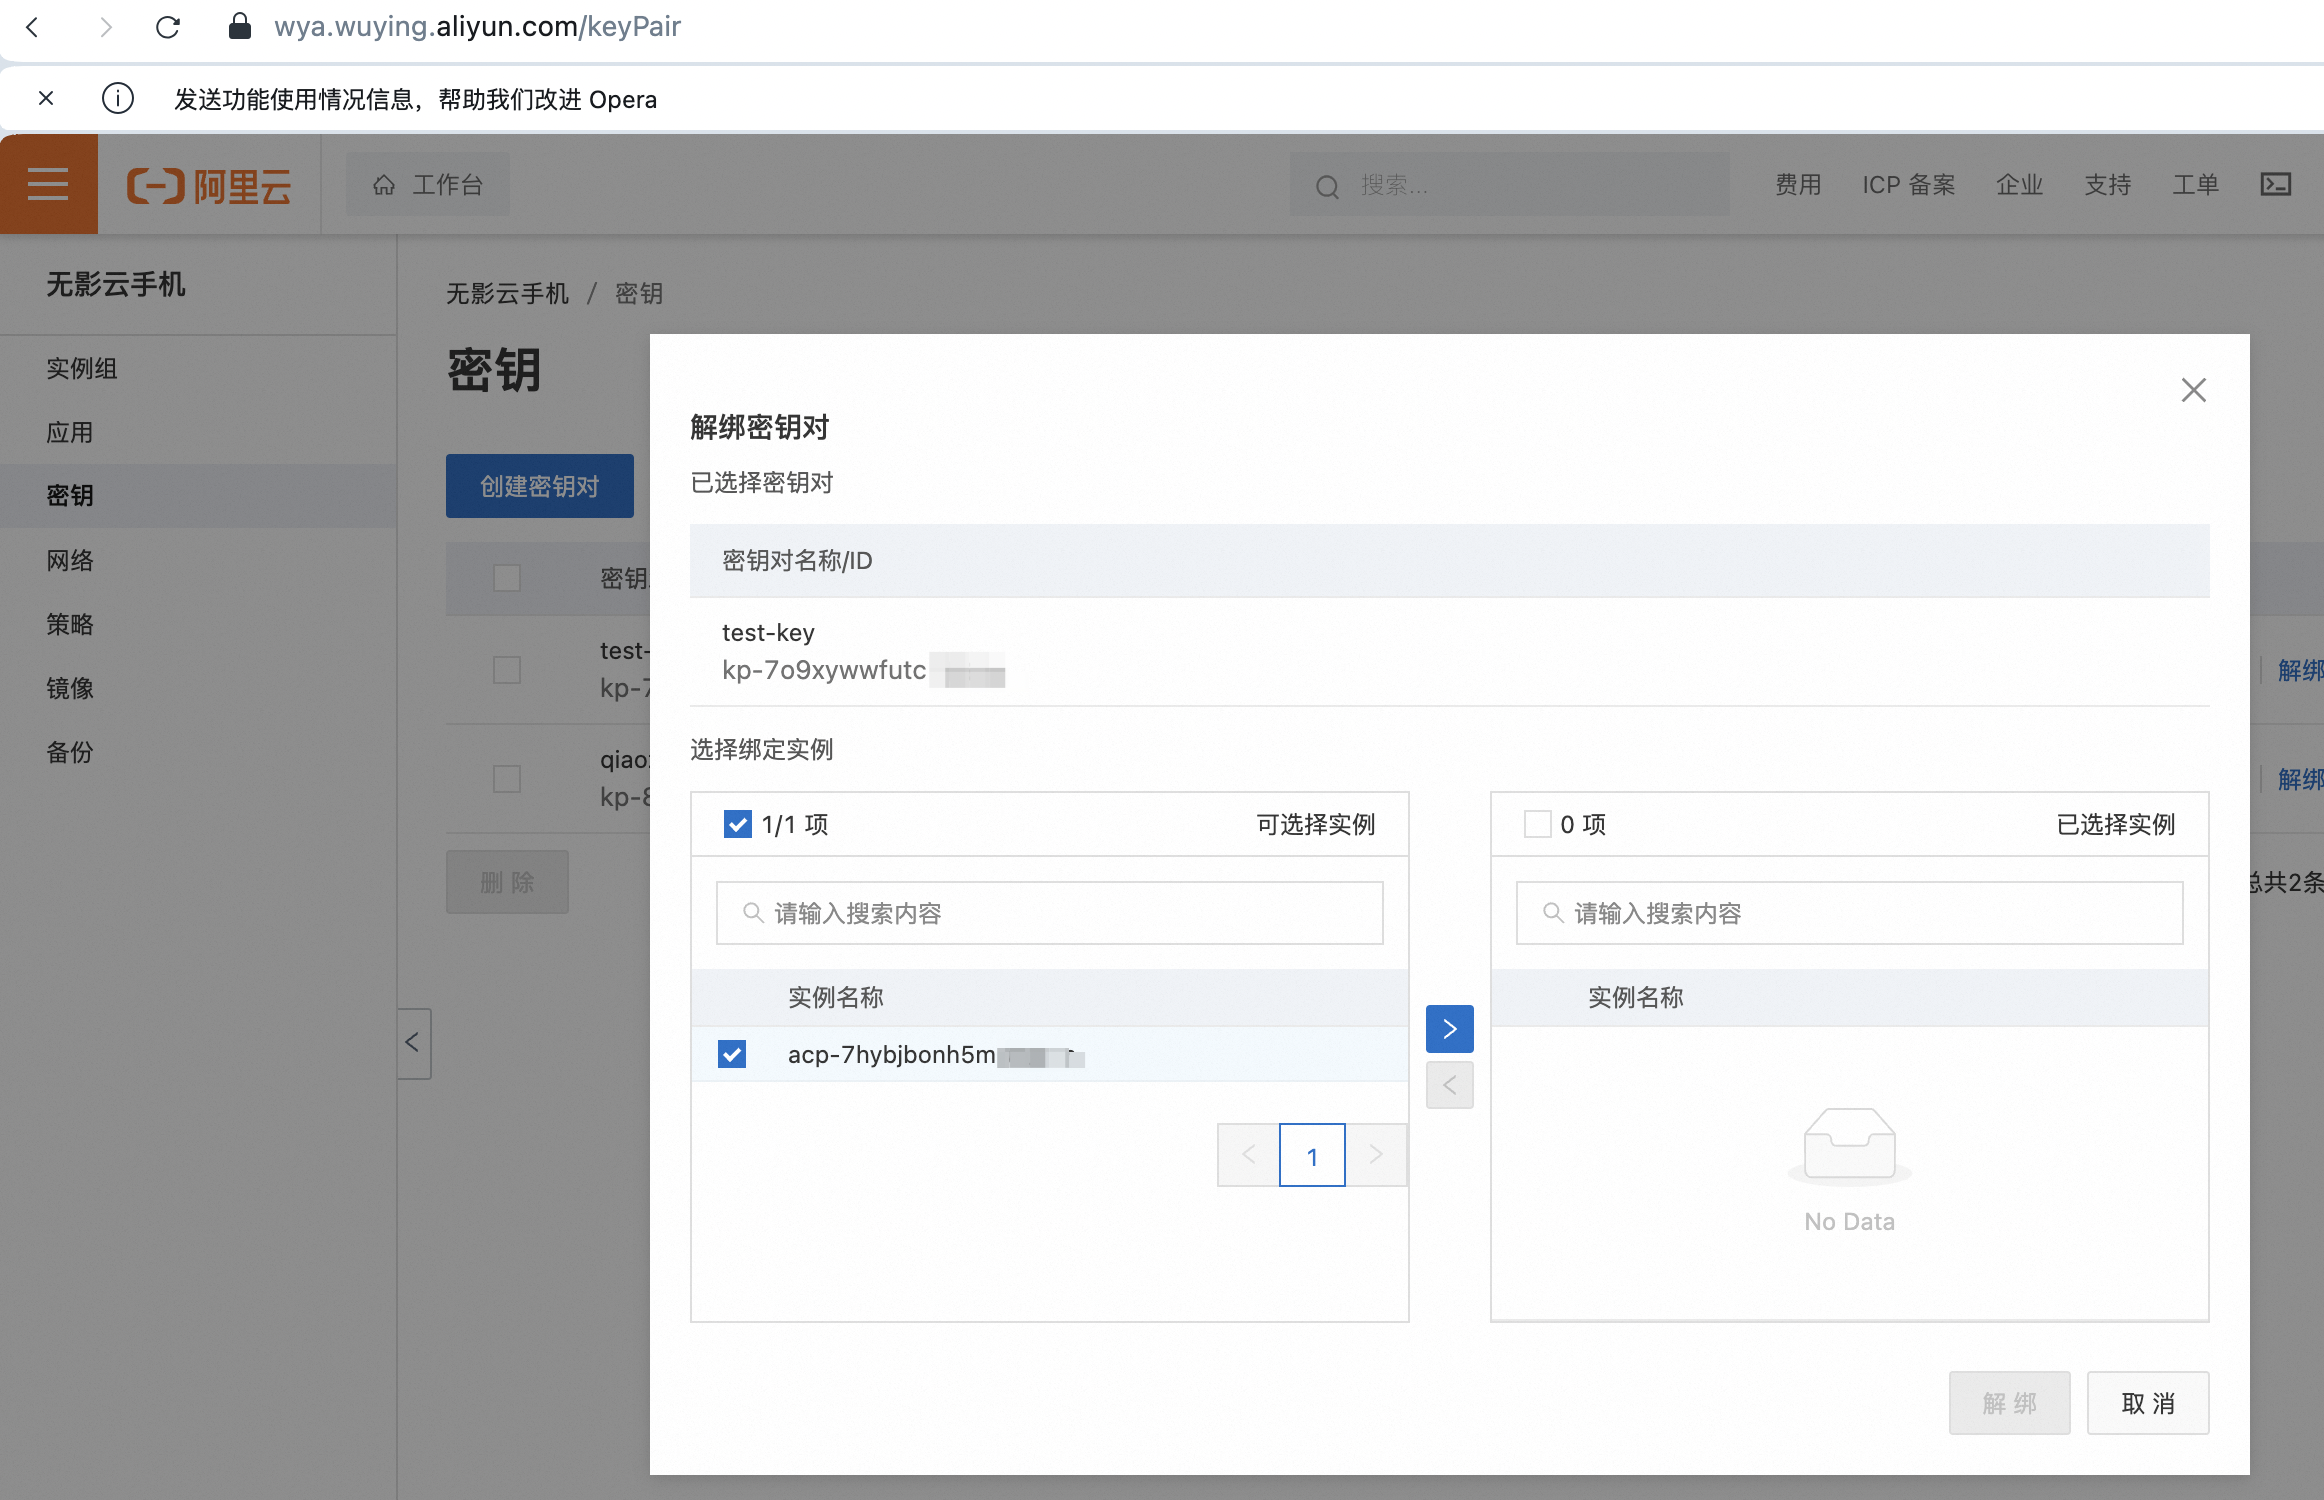This screenshot has width=2324, height=1500.
Task: Open the 企业 top menu
Action: pos(2019,185)
